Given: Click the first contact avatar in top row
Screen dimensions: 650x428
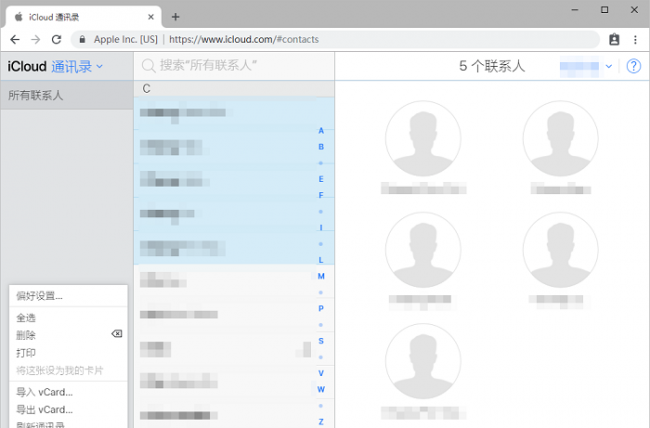Looking at the screenshot, I should click(423, 139).
